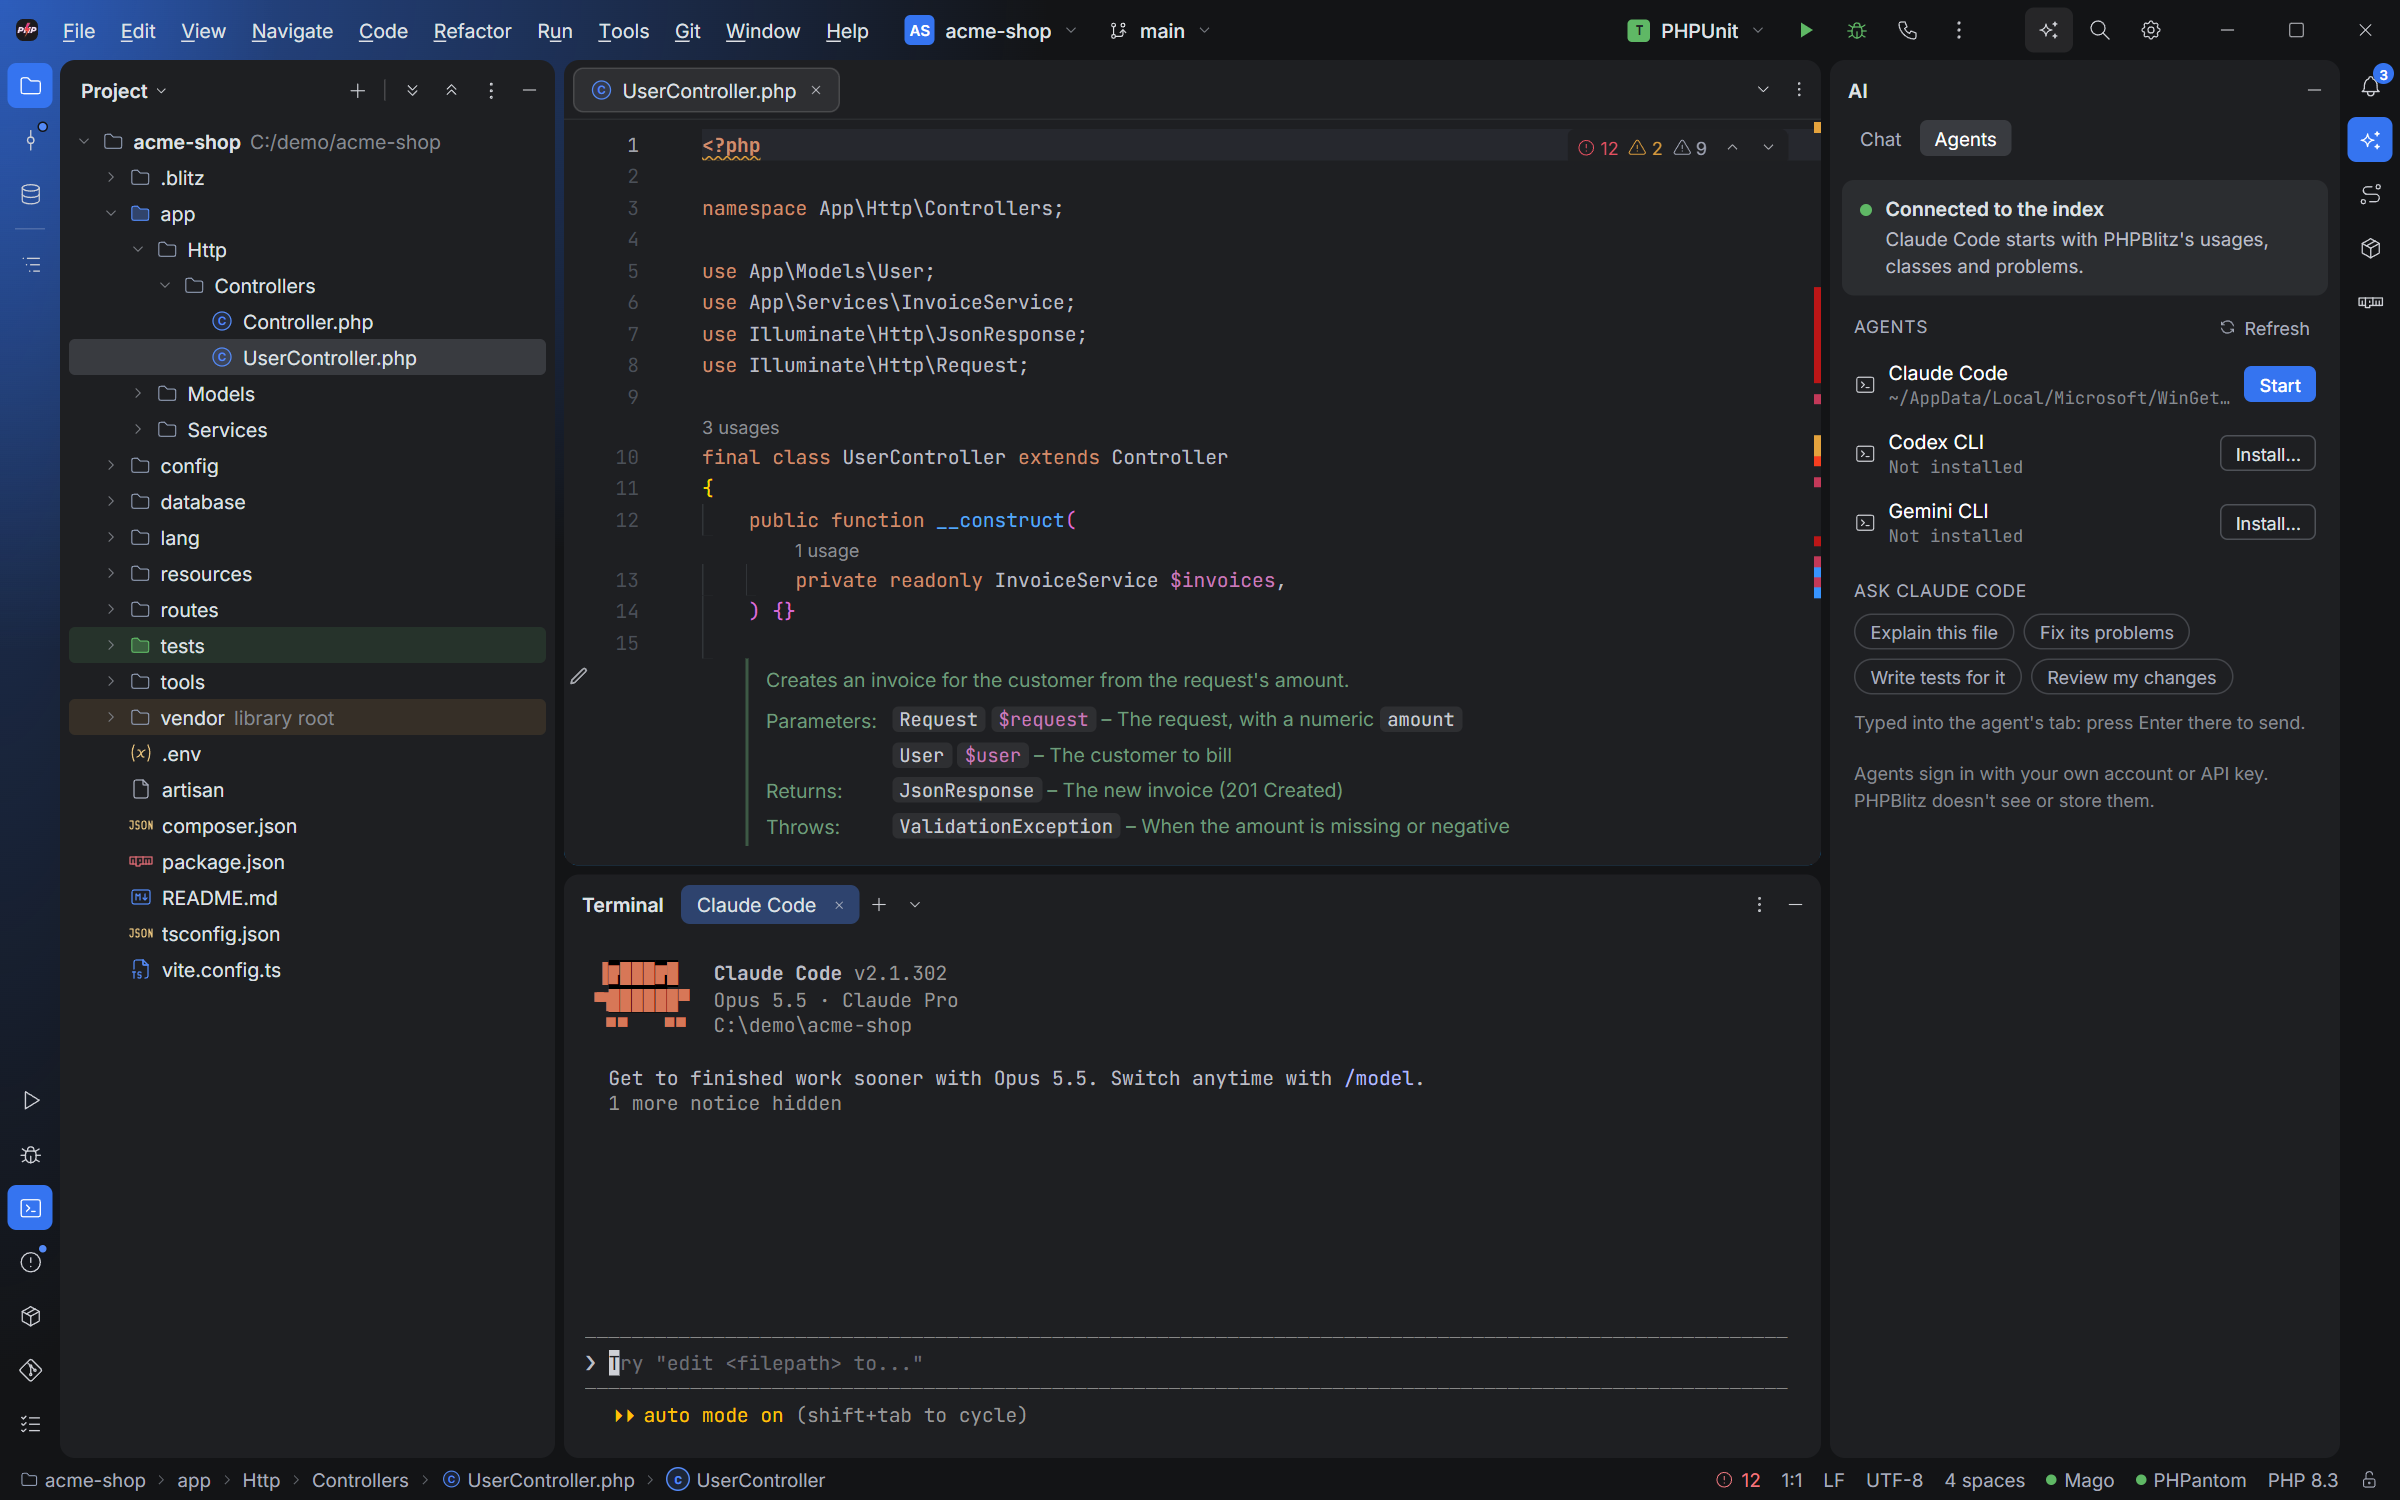Start the Claude Code agent

click(x=2279, y=385)
